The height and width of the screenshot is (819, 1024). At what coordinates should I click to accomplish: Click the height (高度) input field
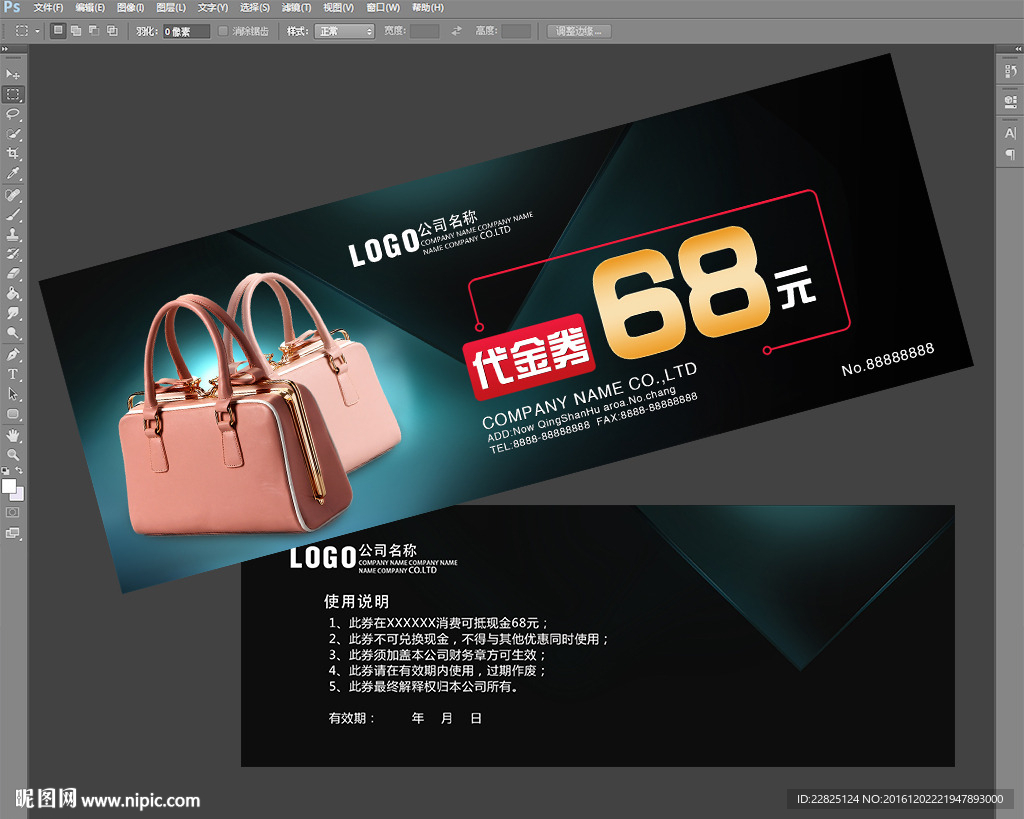click(x=516, y=31)
